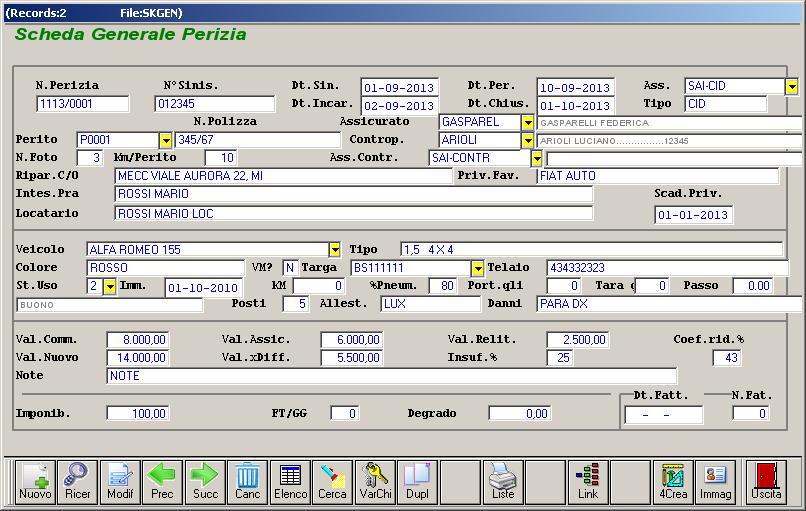Open the Ass.Contr. SAI-CONTR dropdown arrow
Image resolution: width=806 pixels, height=511 pixels.
[537, 158]
